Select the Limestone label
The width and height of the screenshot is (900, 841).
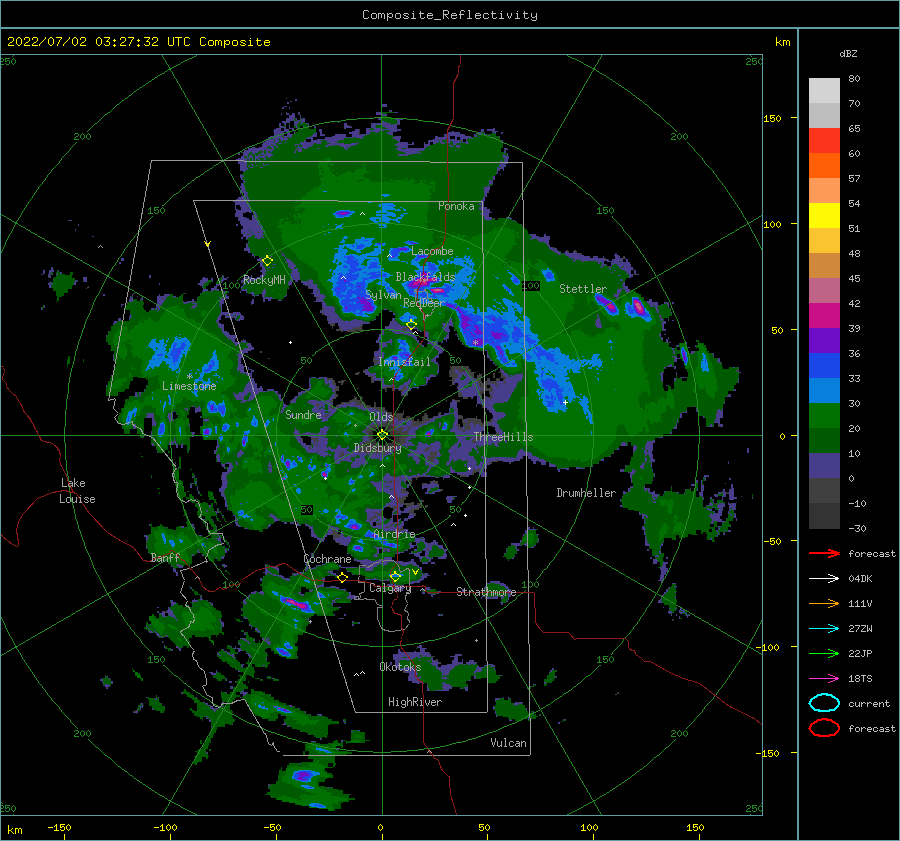pyautogui.click(x=189, y=386)
